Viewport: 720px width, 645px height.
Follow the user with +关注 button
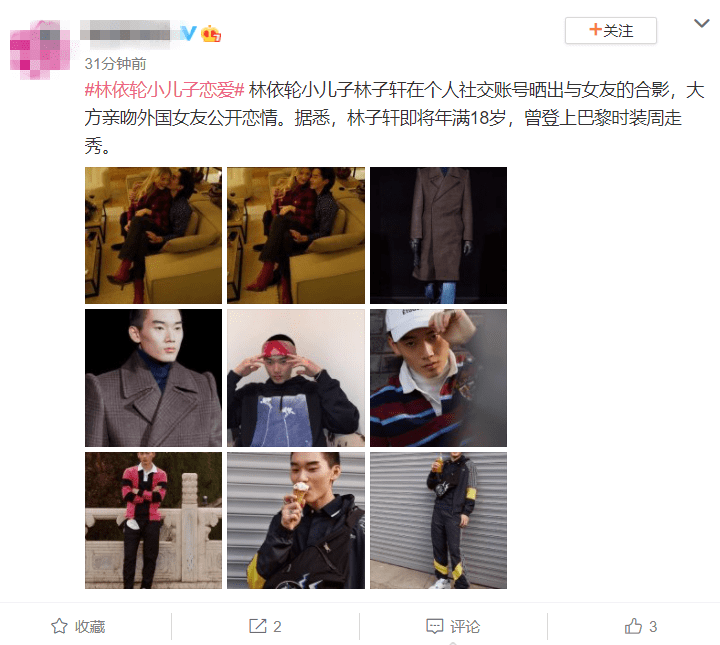tap(611, 31)
